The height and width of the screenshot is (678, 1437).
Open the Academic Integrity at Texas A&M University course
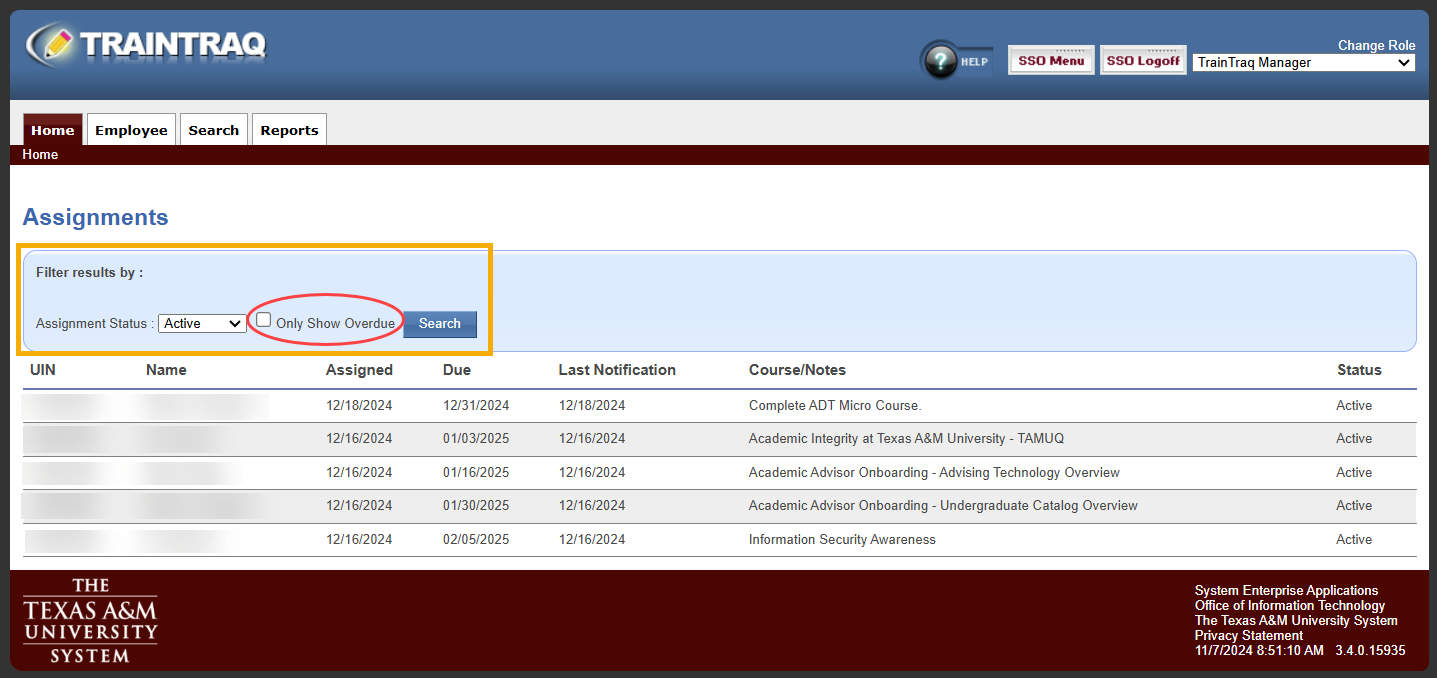tap(906, 438)
